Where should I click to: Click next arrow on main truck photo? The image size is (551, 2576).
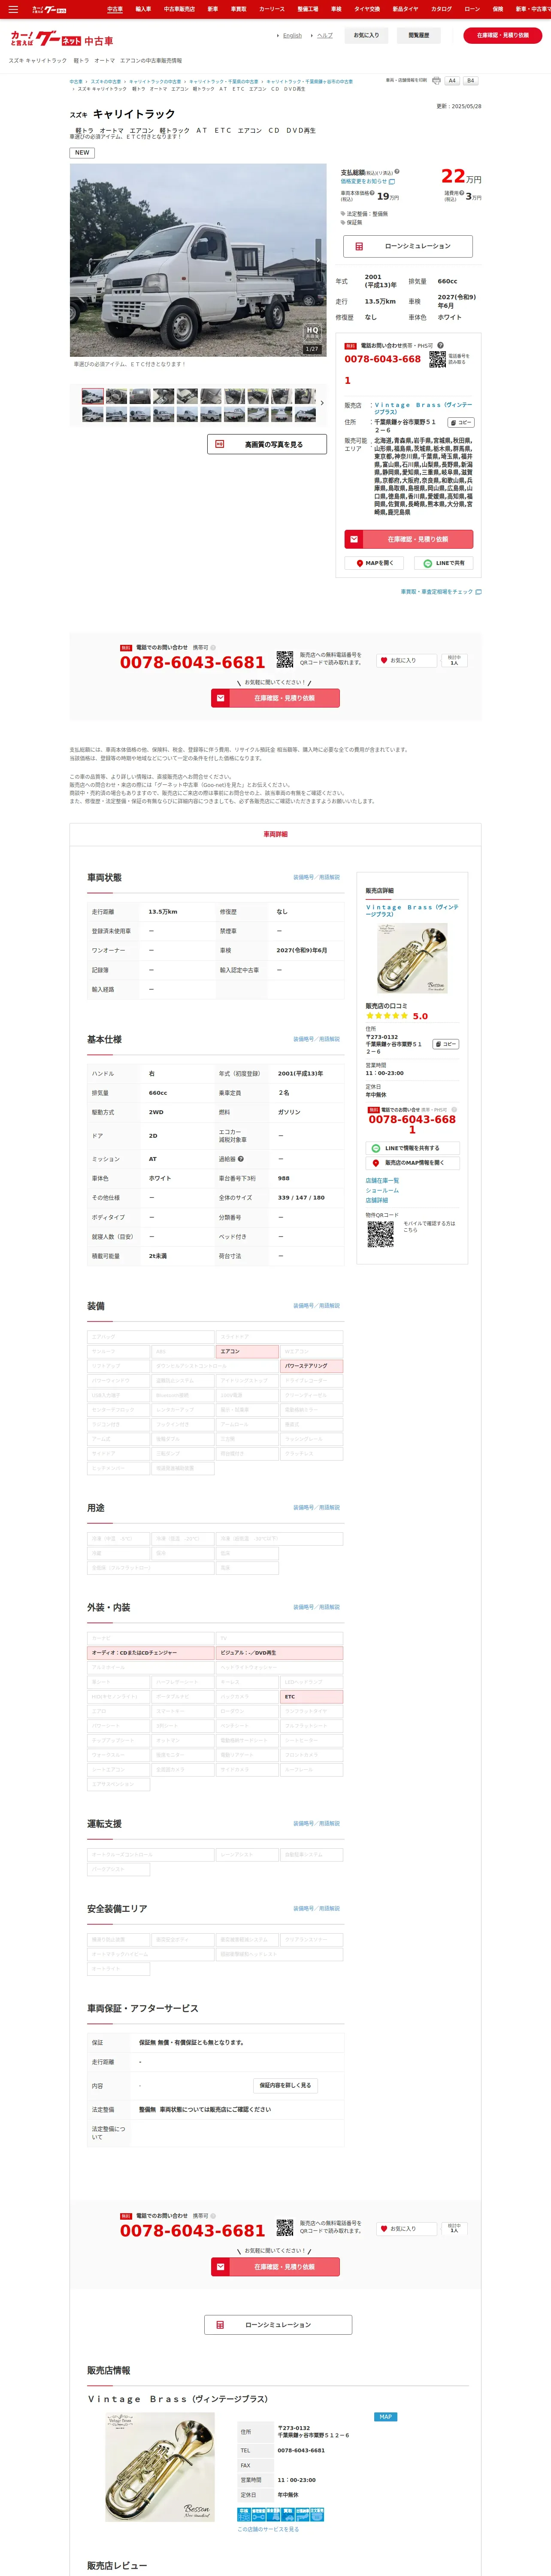tap(319, 260)
